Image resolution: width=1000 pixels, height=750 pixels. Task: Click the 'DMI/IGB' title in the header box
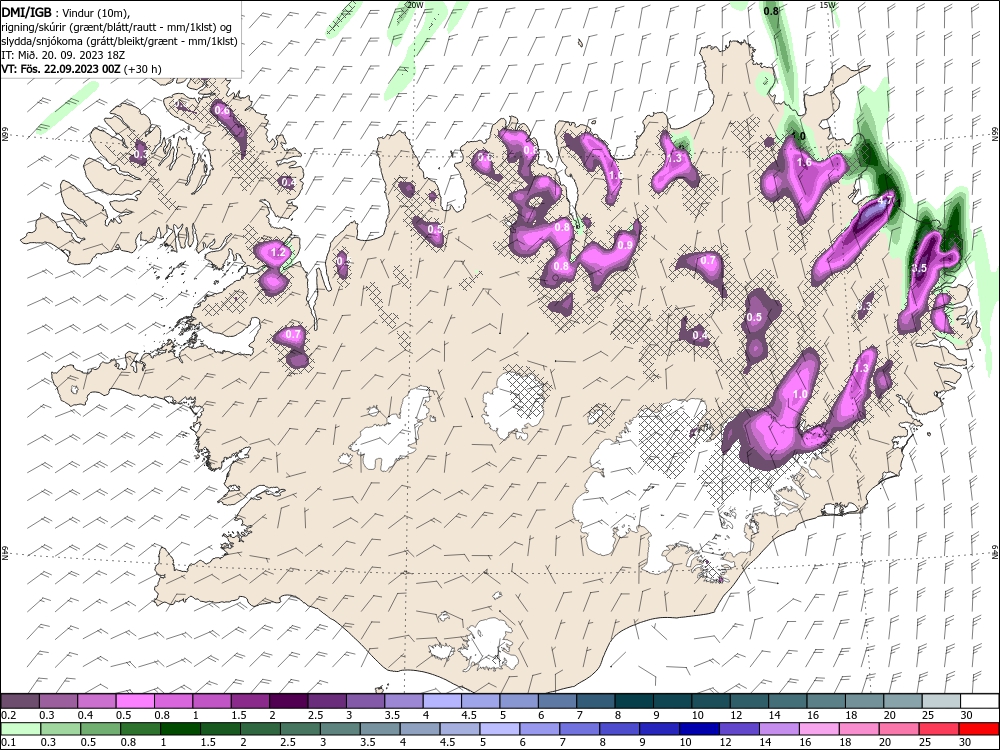coord(26,11)
